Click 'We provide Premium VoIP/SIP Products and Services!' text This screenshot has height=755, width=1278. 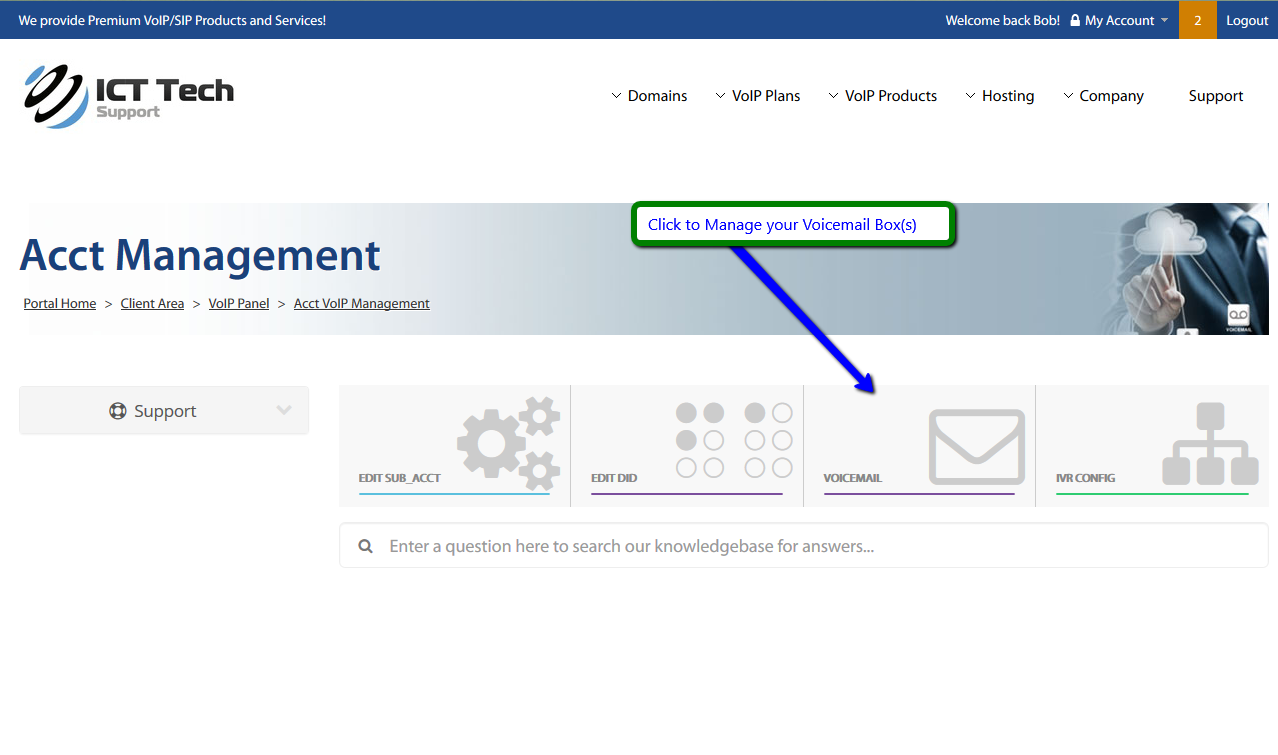point(172,20)
